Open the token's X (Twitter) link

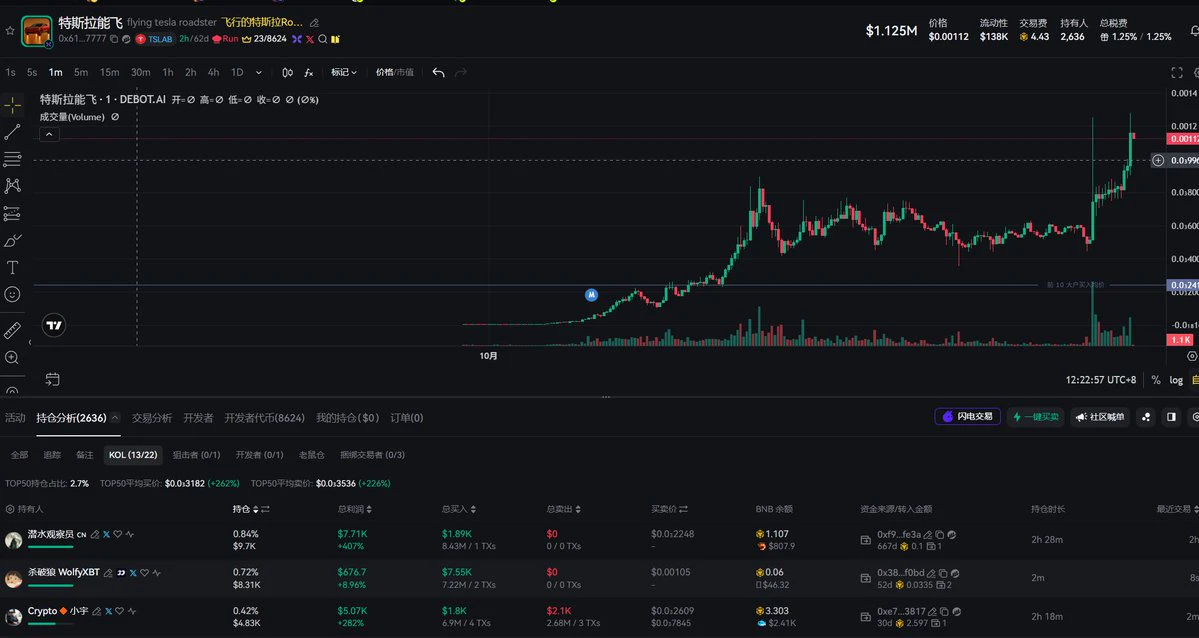point(310,39)
